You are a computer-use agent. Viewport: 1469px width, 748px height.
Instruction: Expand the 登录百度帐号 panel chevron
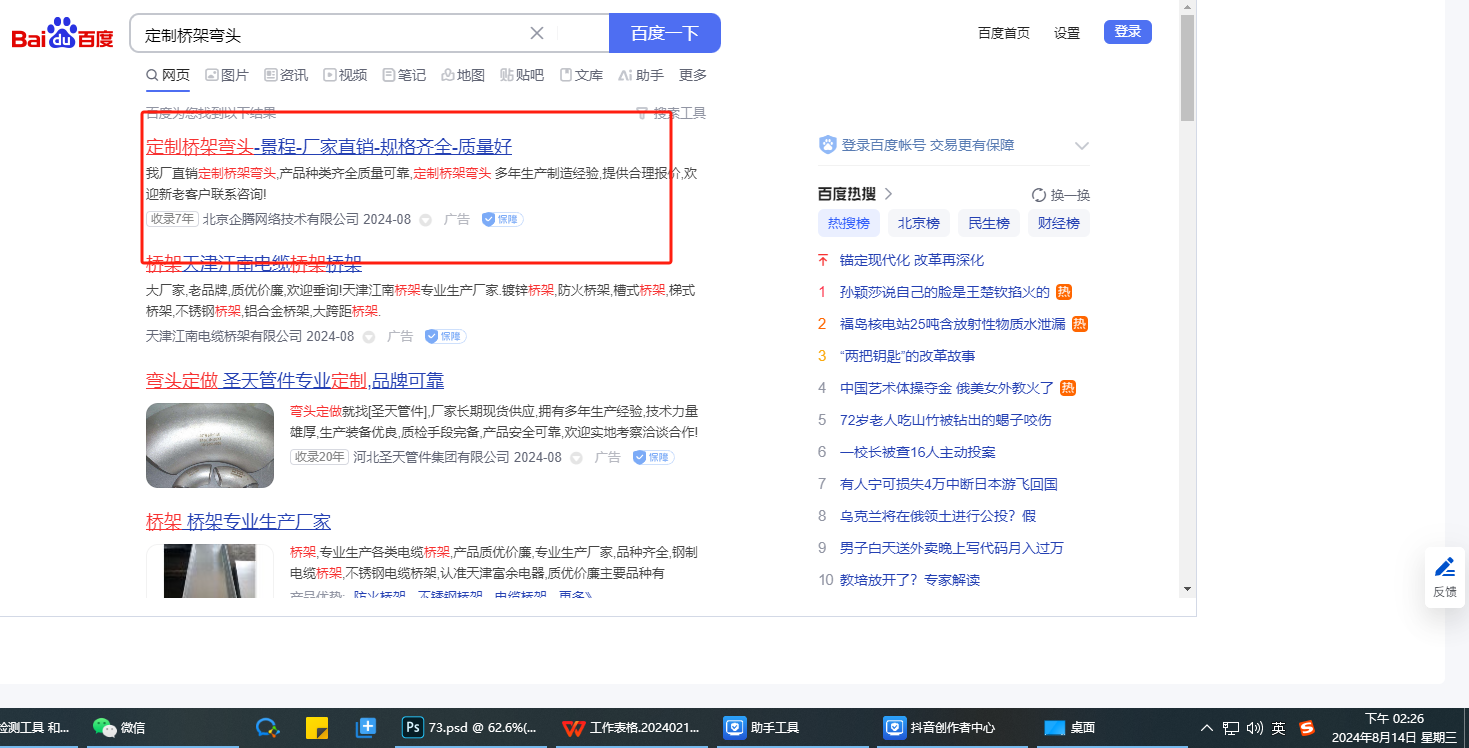tap(1081, 146)
